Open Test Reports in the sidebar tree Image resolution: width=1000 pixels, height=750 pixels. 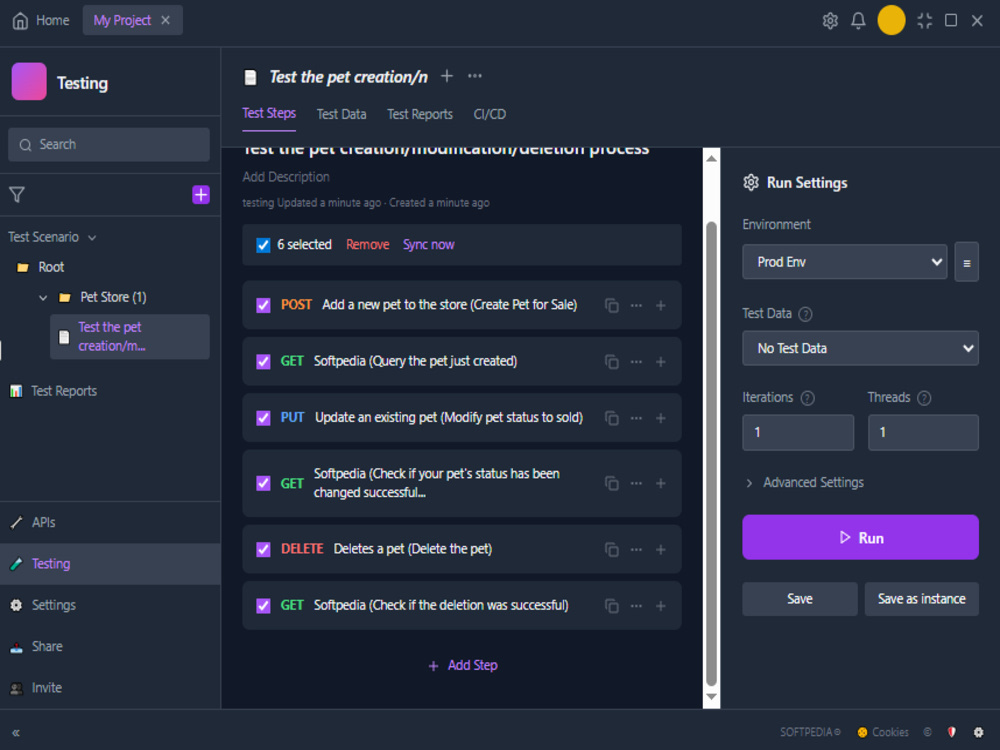54,391
